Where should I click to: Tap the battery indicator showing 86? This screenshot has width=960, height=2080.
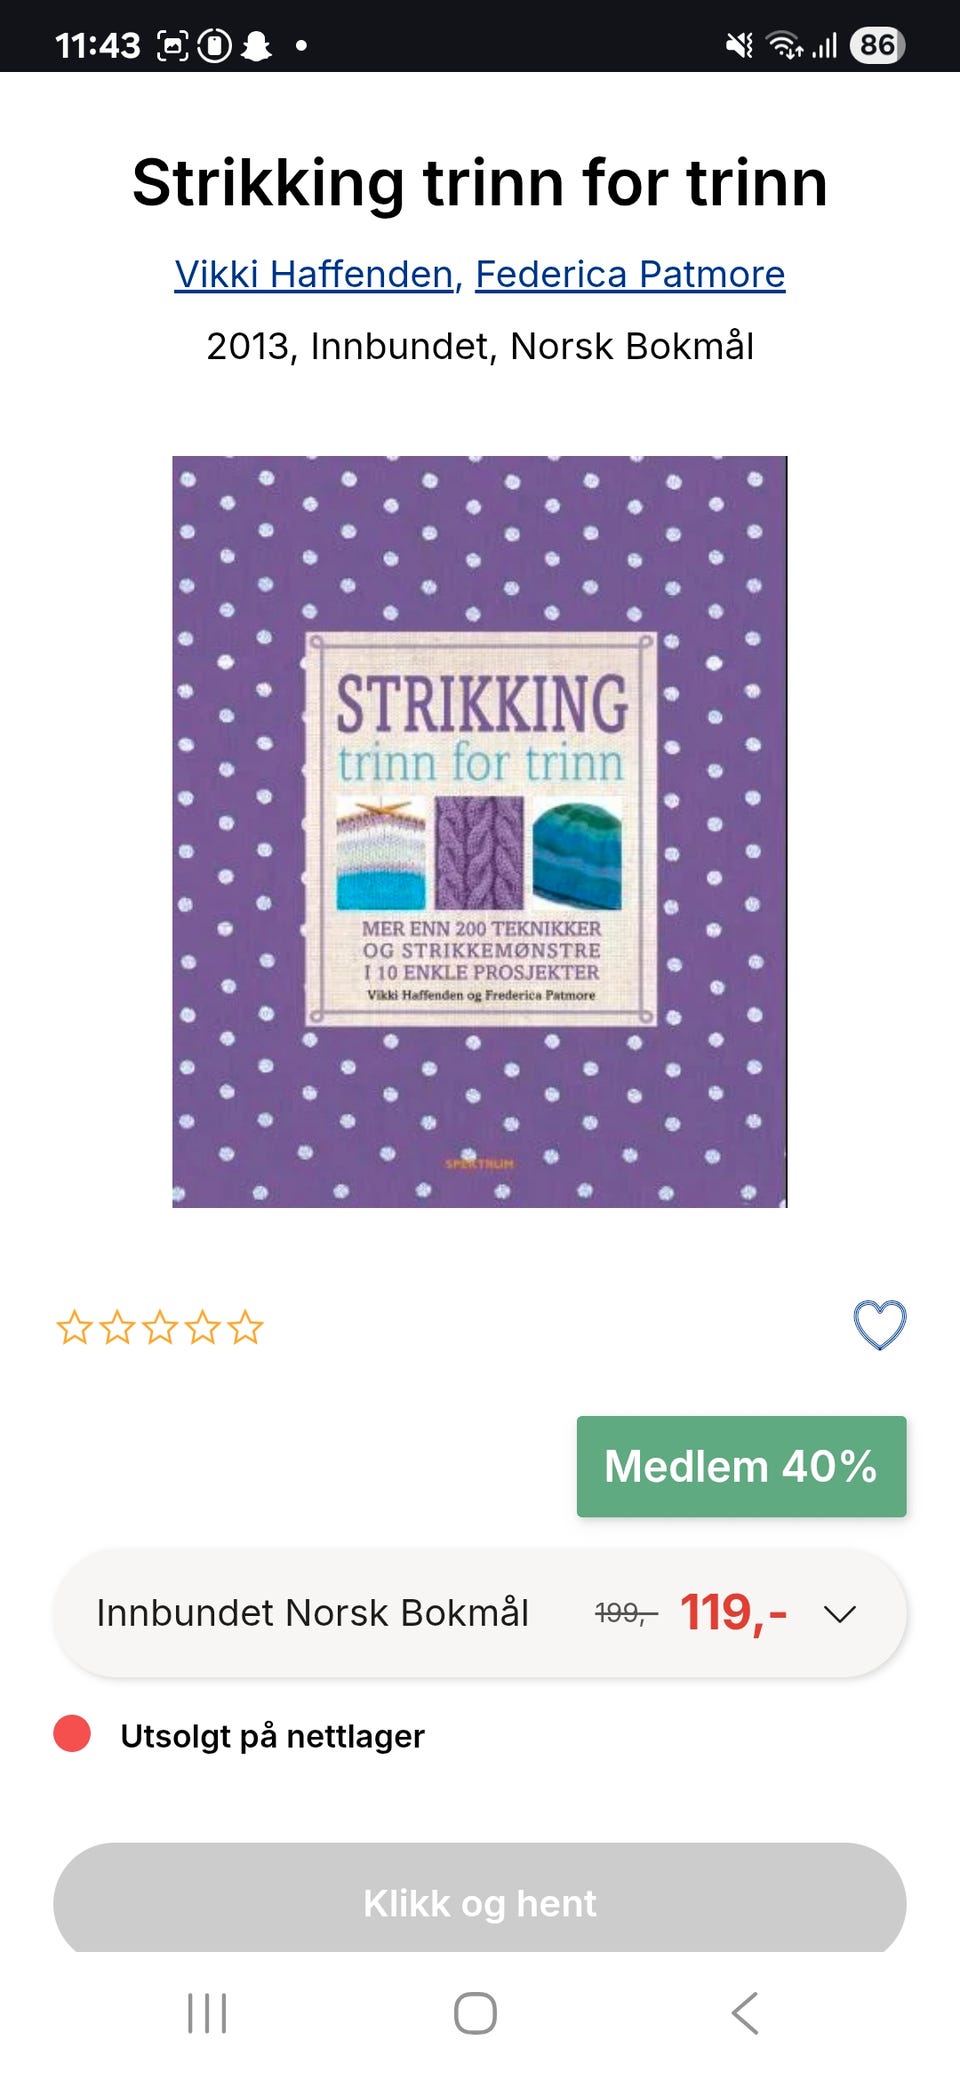(x=877, y=45)
